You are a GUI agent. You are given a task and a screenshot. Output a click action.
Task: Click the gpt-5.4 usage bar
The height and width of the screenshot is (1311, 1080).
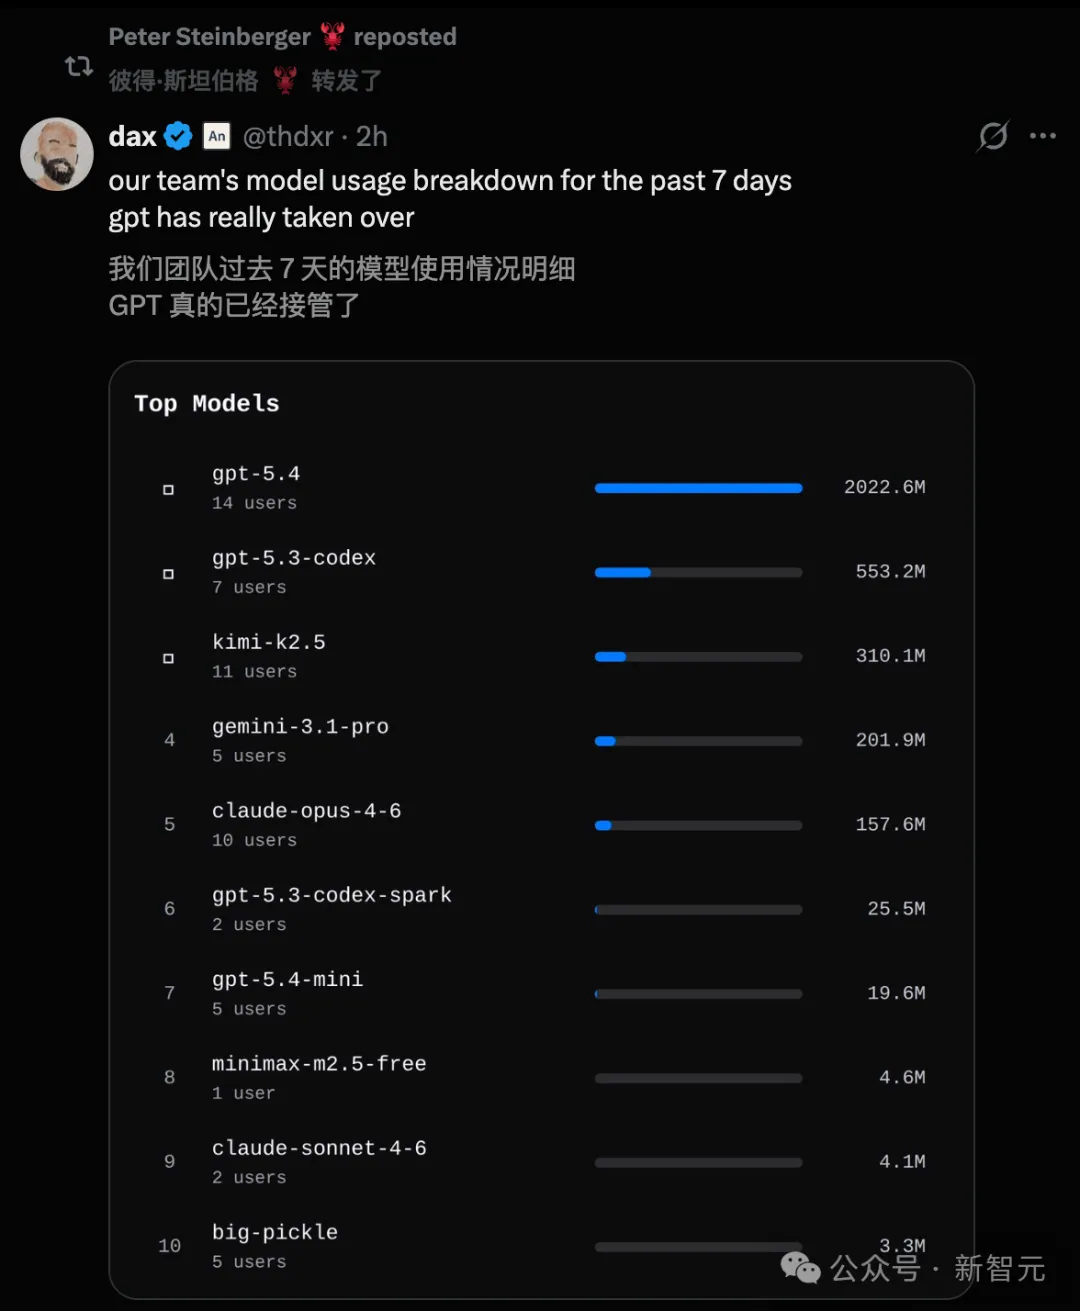tap(698, 488)
